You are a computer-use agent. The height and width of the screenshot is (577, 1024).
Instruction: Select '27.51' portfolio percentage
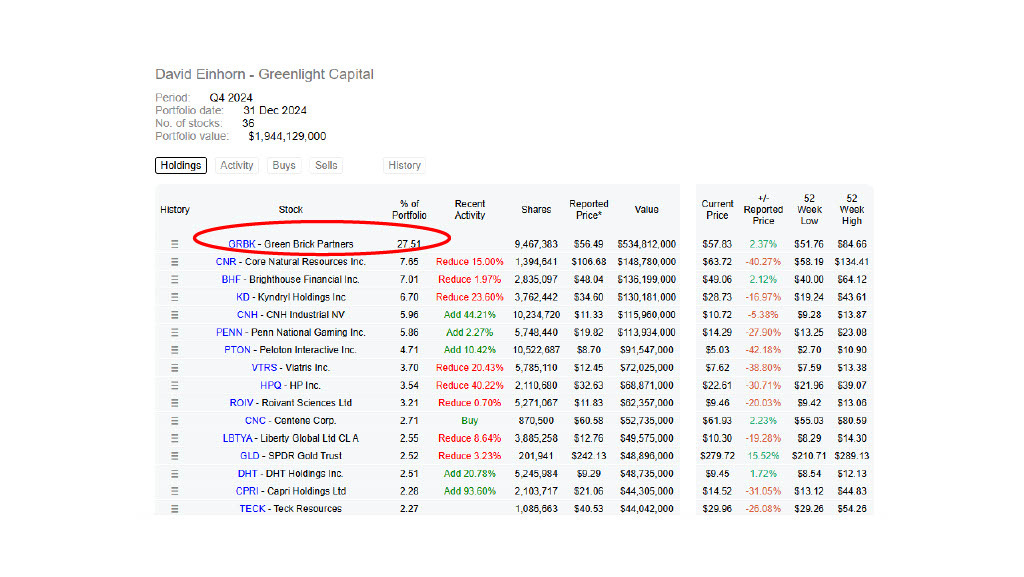(x=409, y=244)
